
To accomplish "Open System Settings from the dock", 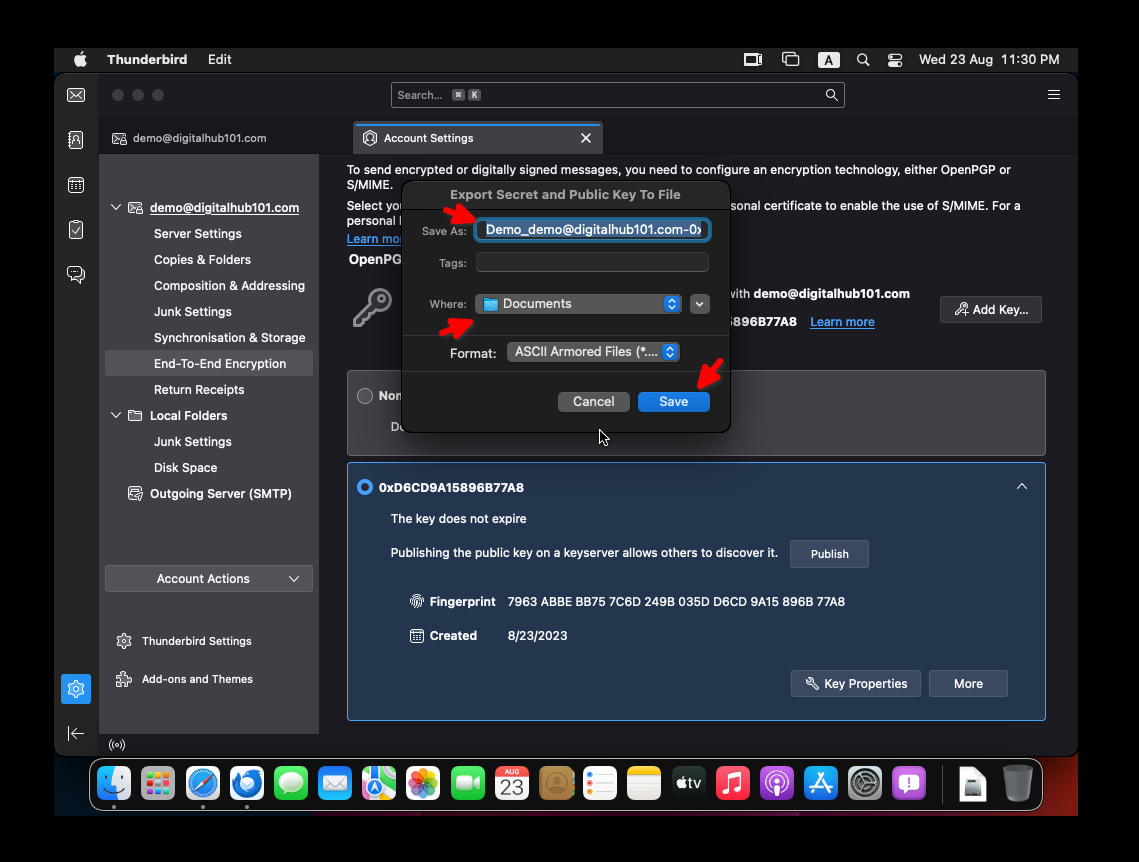I will (x=864, y=784).
